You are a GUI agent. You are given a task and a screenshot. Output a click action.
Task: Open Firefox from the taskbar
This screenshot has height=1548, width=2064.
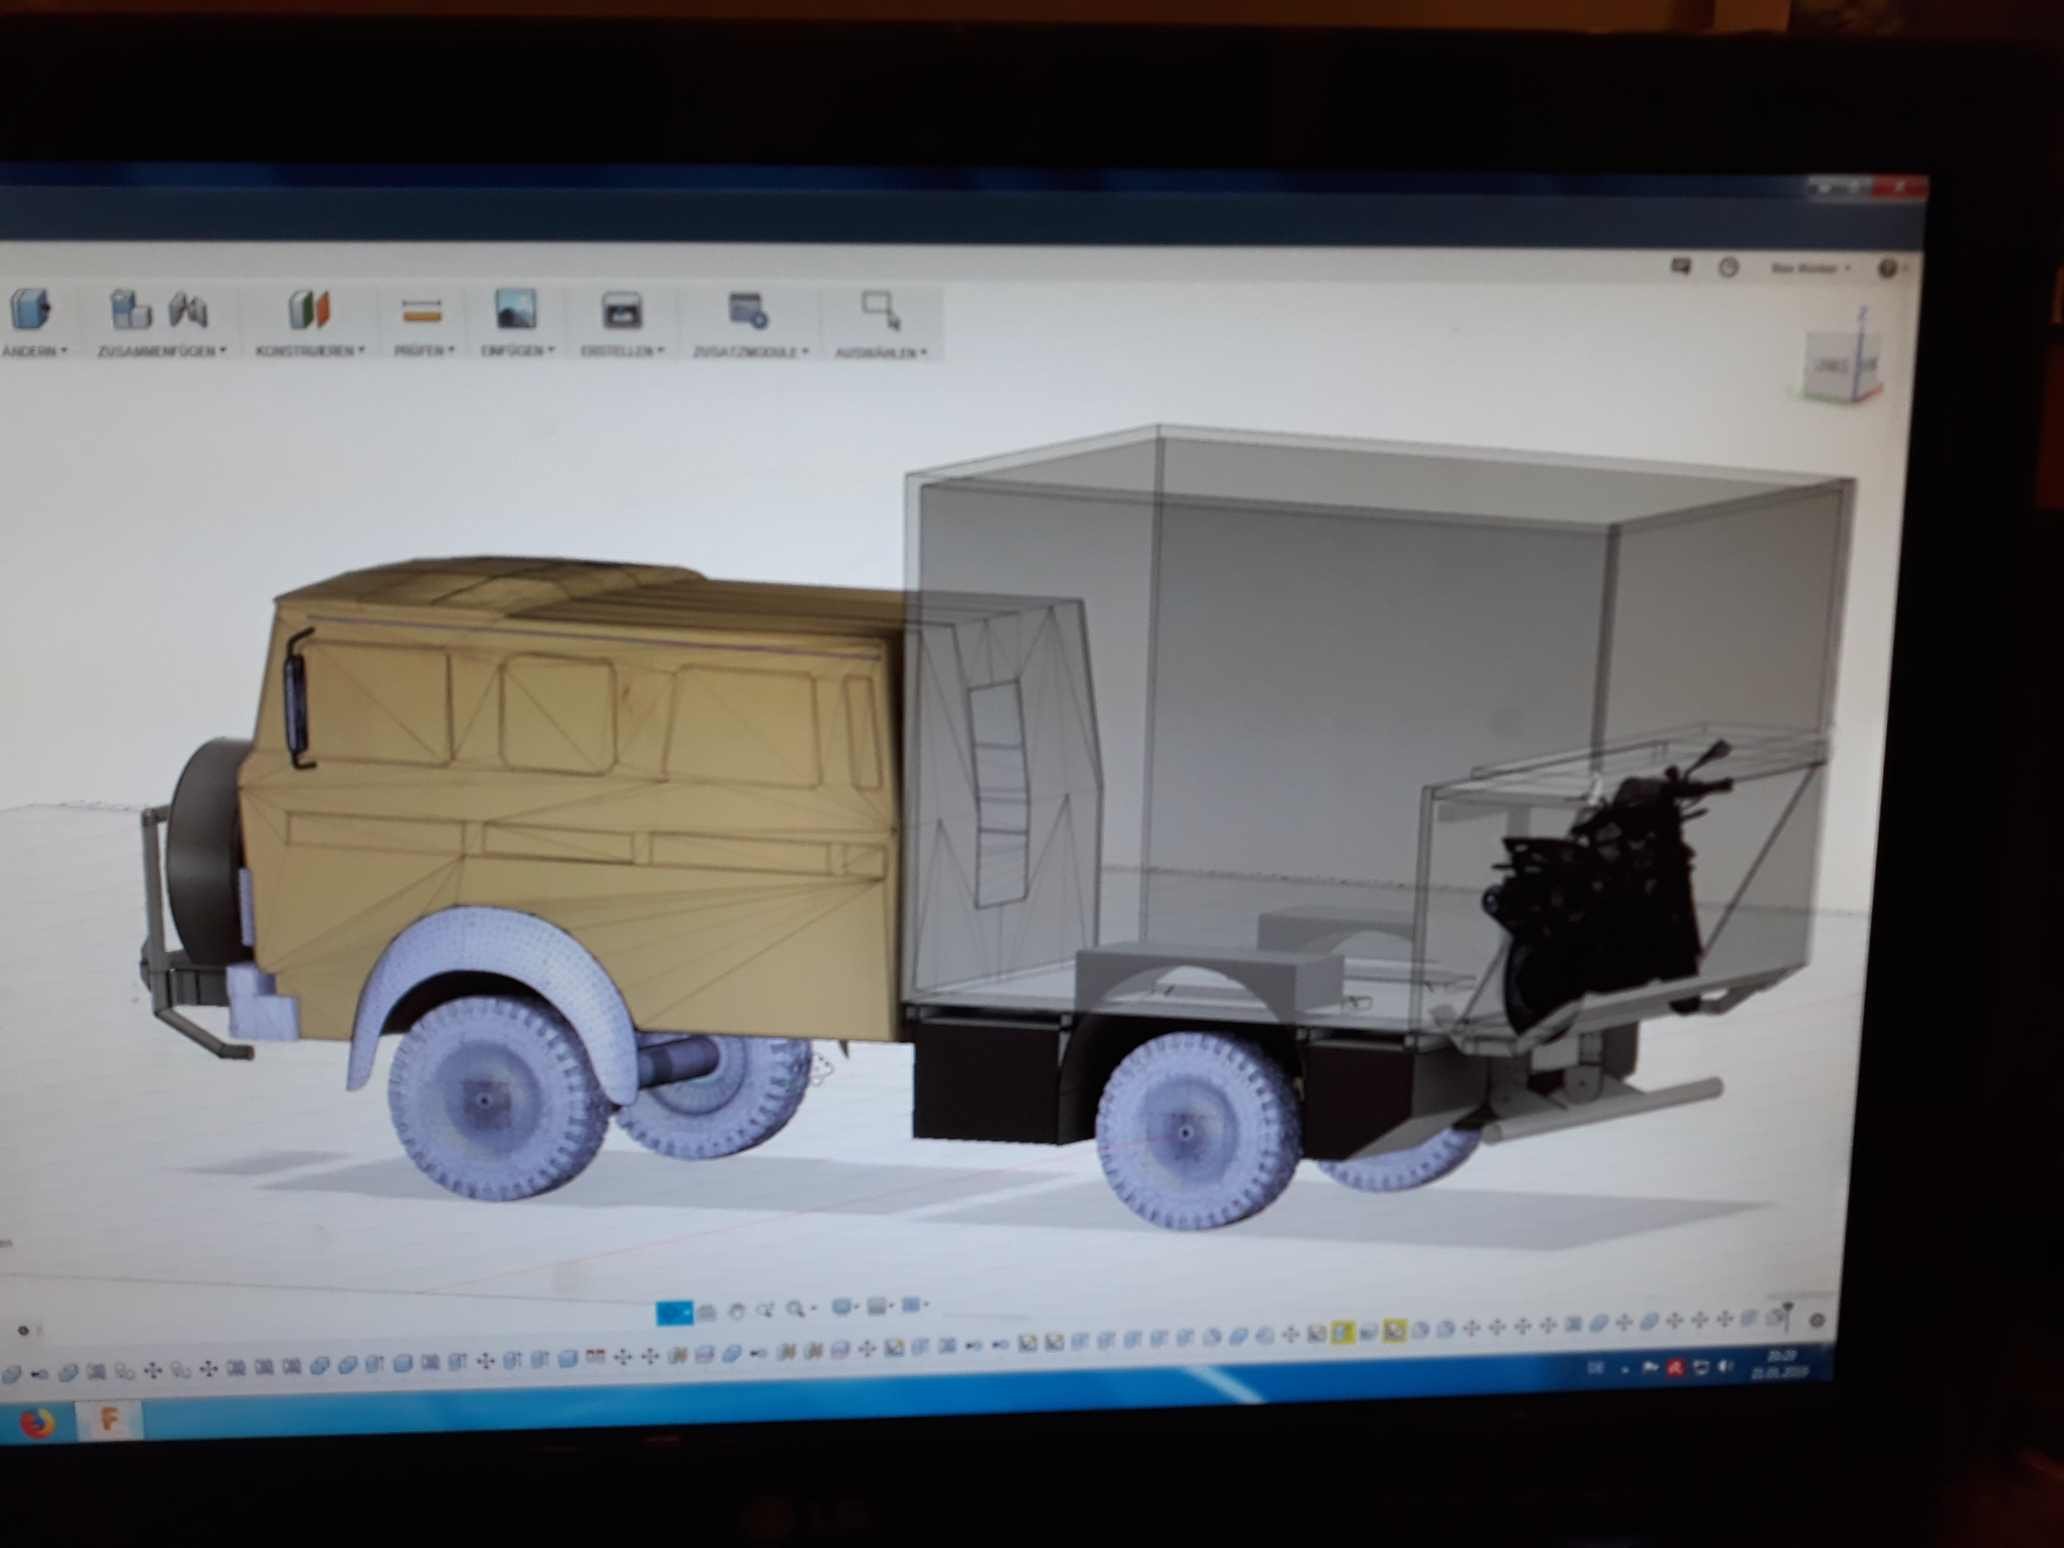tap(37, 1423)
